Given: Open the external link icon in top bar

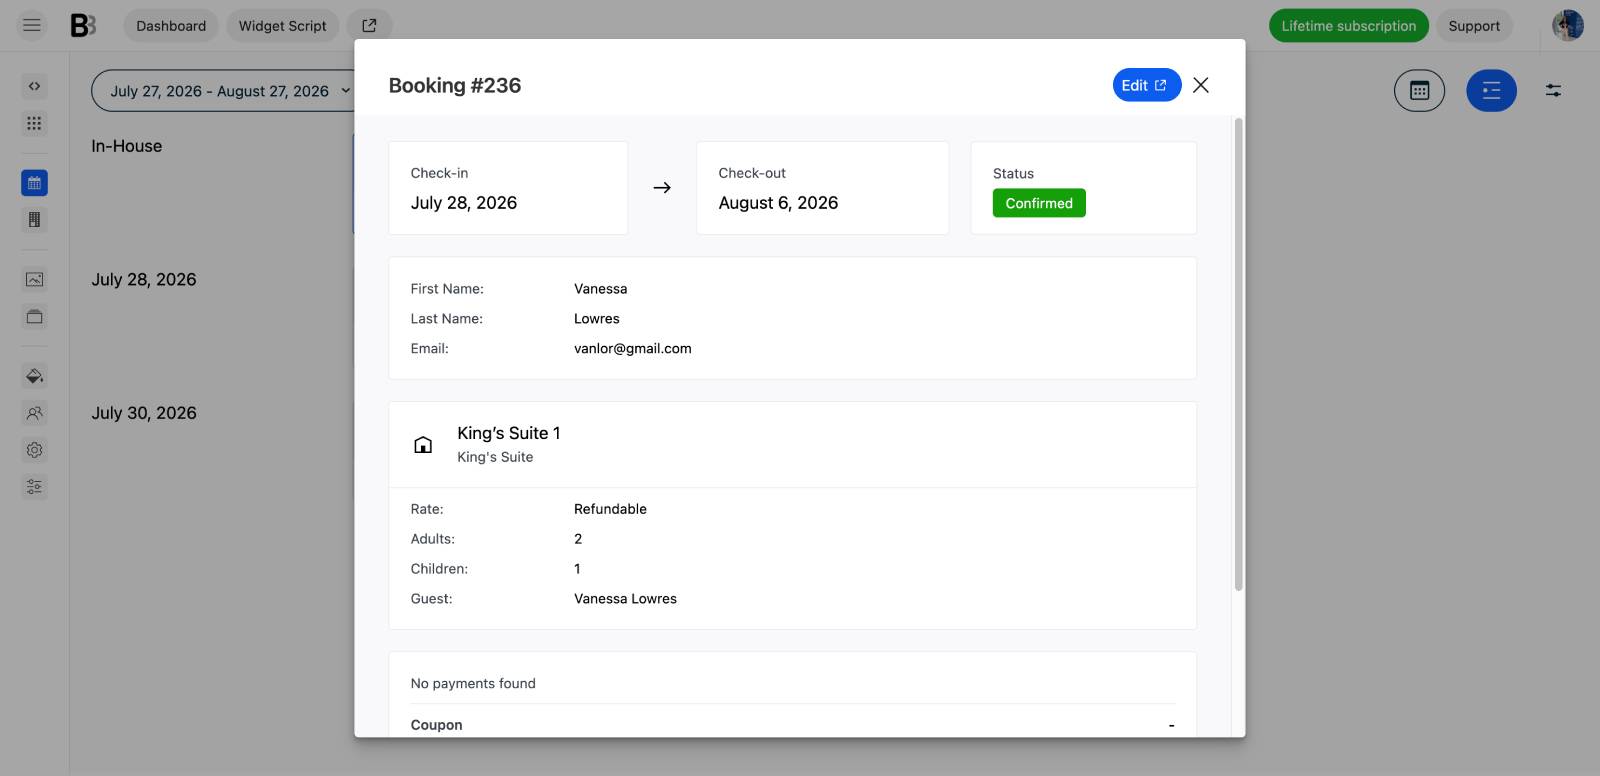Looking at the screenshot, I should 369,26.
